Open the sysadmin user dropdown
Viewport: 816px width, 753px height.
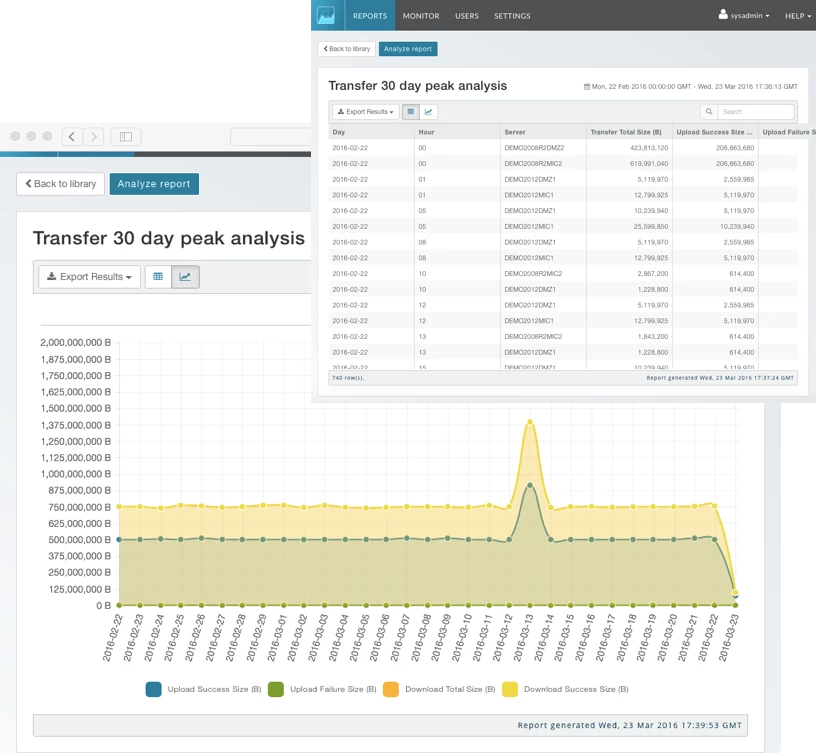pos(744,16)
